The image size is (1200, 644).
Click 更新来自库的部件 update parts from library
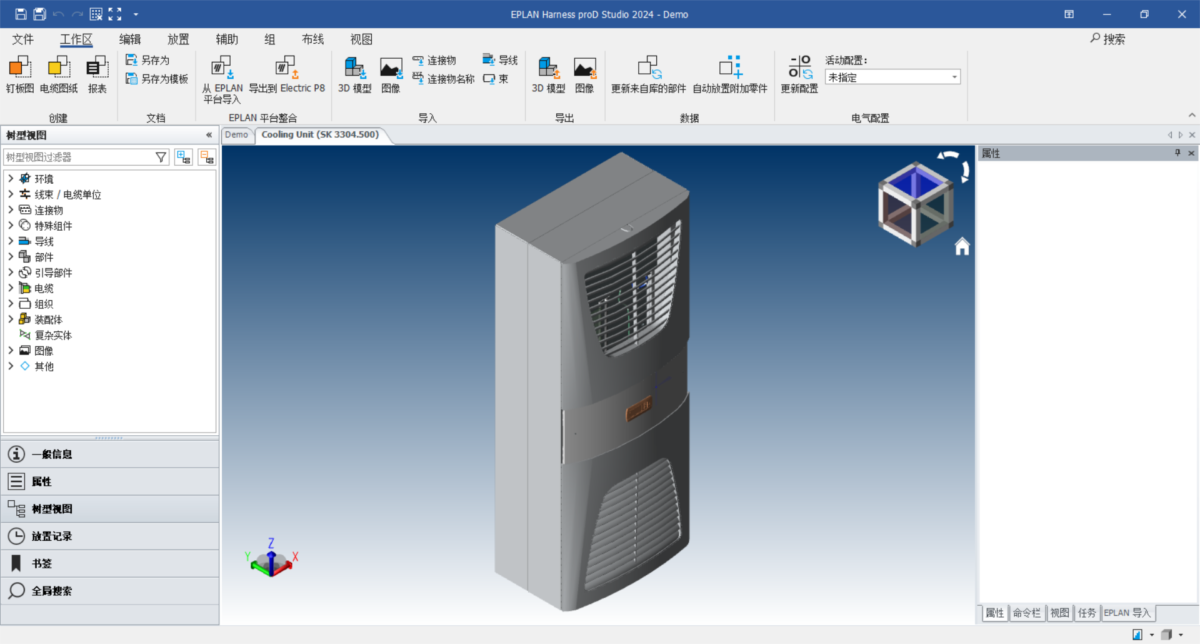pyautogui.click(x=649, y=75)
